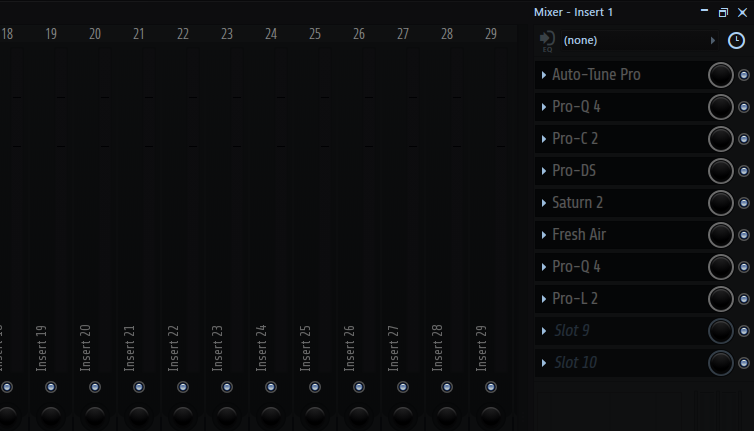Image resolution: width=754 pixels, height=431 pixels.
Task: Select the Insert 19 track label
Action: (41, 348)
